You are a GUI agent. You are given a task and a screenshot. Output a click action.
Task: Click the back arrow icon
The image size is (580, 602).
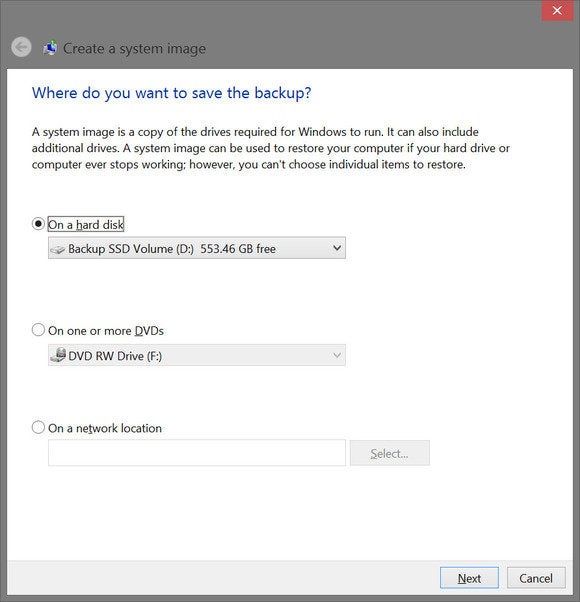pos(21,47)
